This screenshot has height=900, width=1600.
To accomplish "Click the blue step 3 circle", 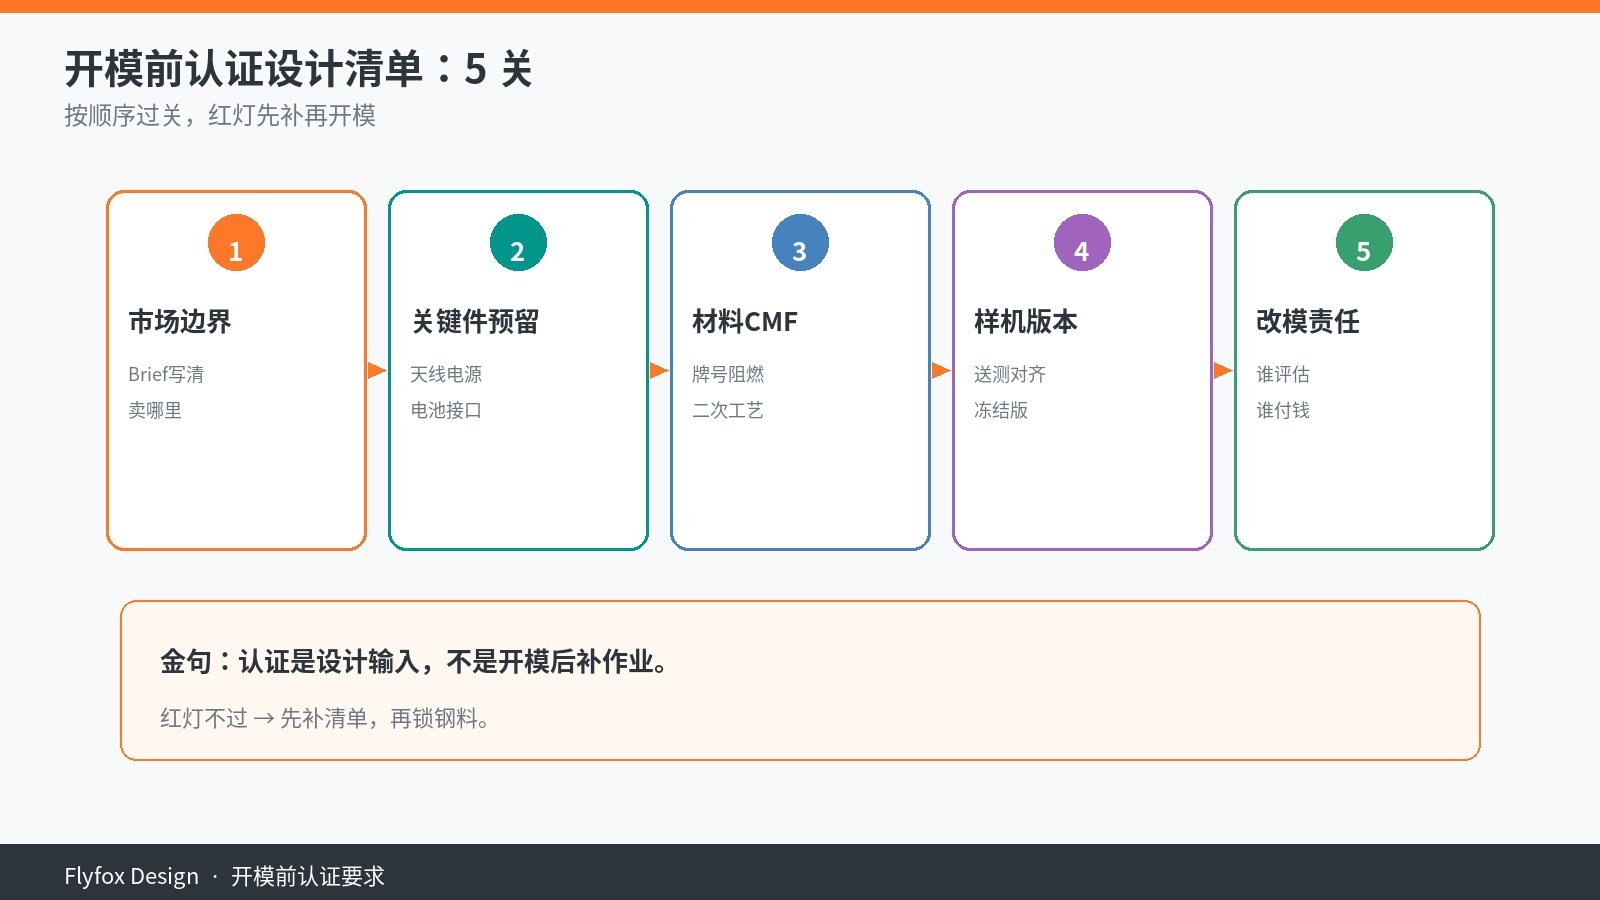I will (800, 242).
